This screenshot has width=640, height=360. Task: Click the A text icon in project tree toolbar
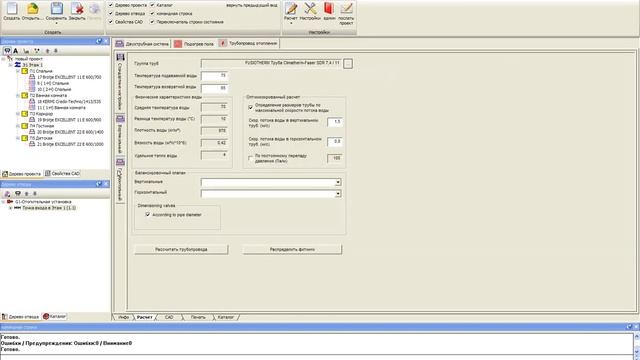click(x=16, y=51)
